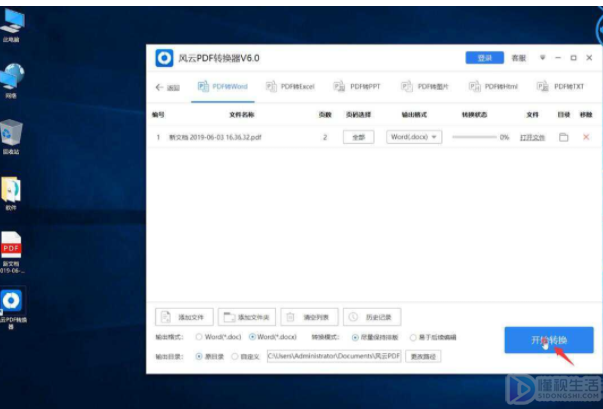Open the 网络 desktop icon
This screenshot has width=603, height=409.
click(x=12, y=80)
